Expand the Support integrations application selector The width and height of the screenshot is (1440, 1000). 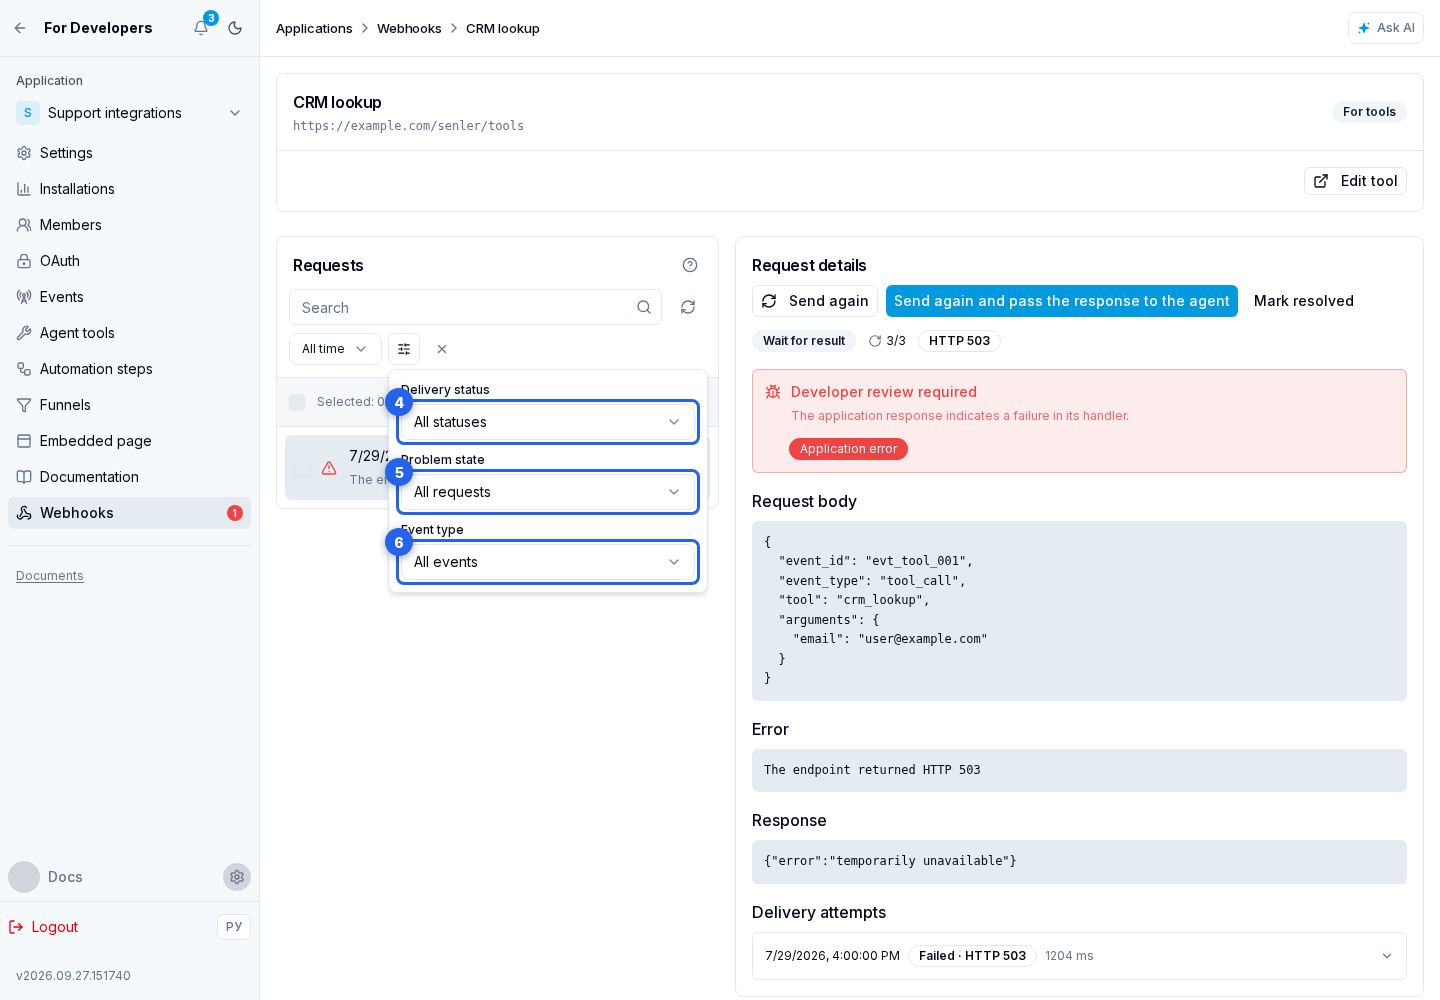(x=129, y=113)
